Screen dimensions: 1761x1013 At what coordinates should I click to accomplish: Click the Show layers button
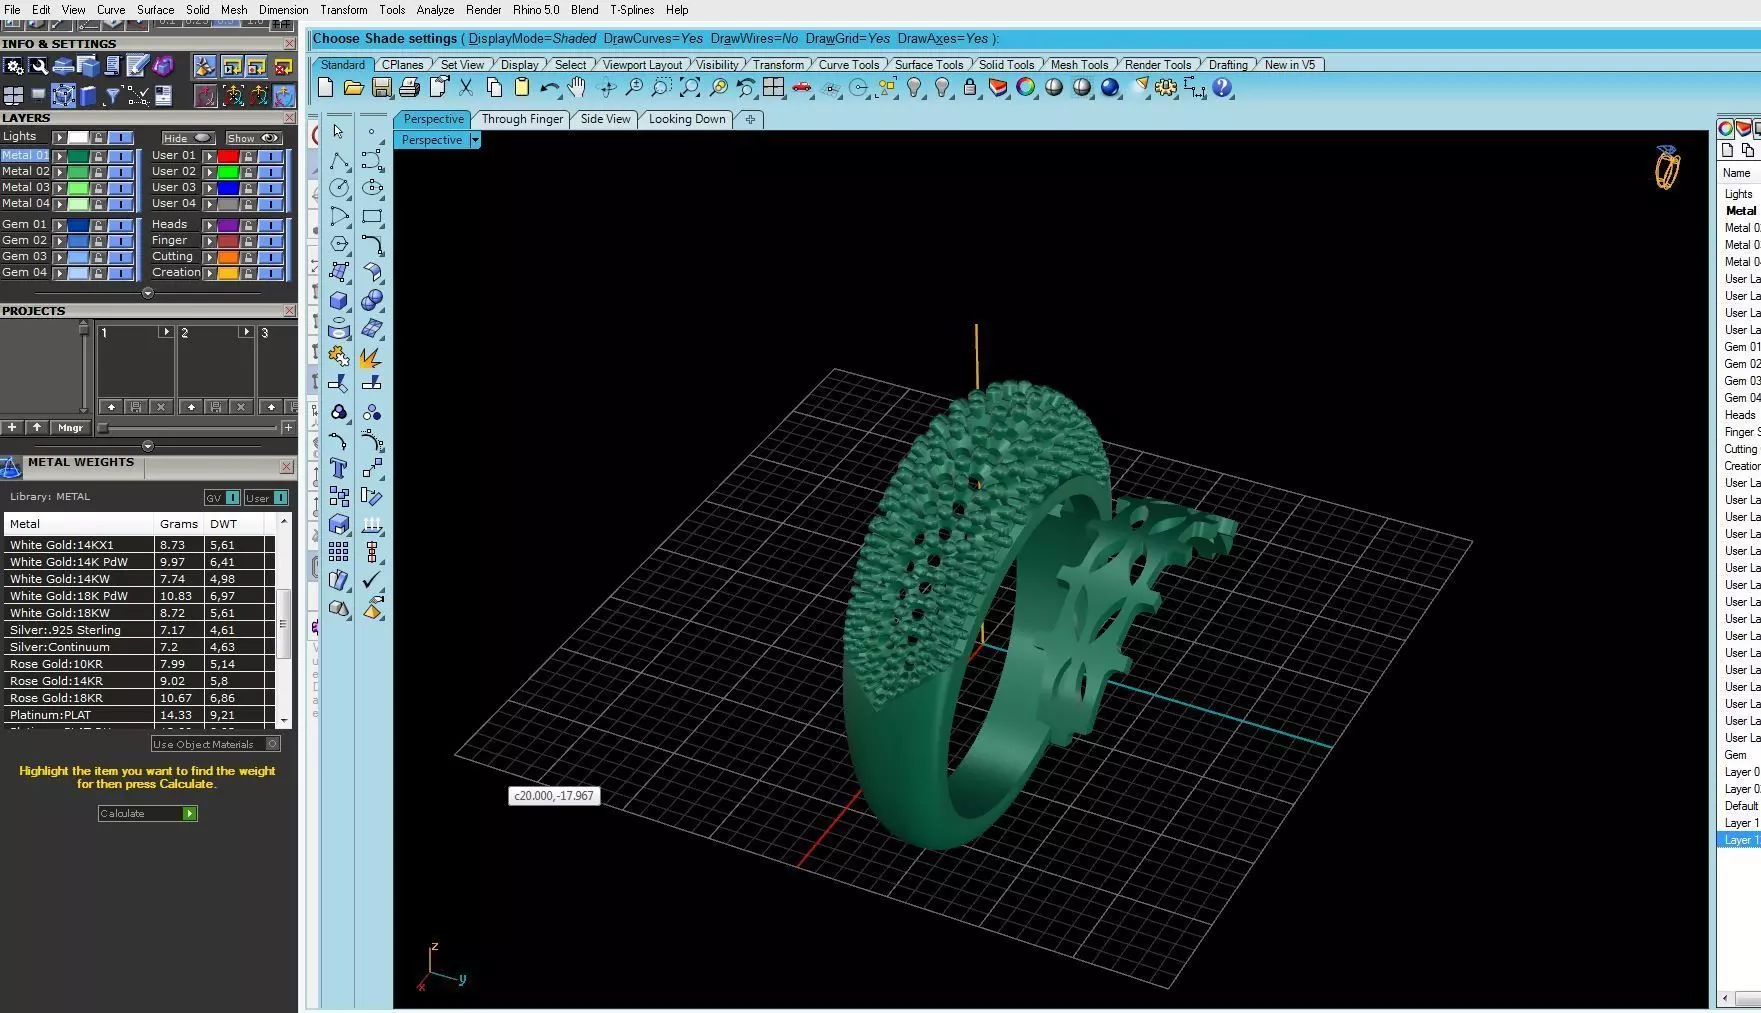point(253,138)
